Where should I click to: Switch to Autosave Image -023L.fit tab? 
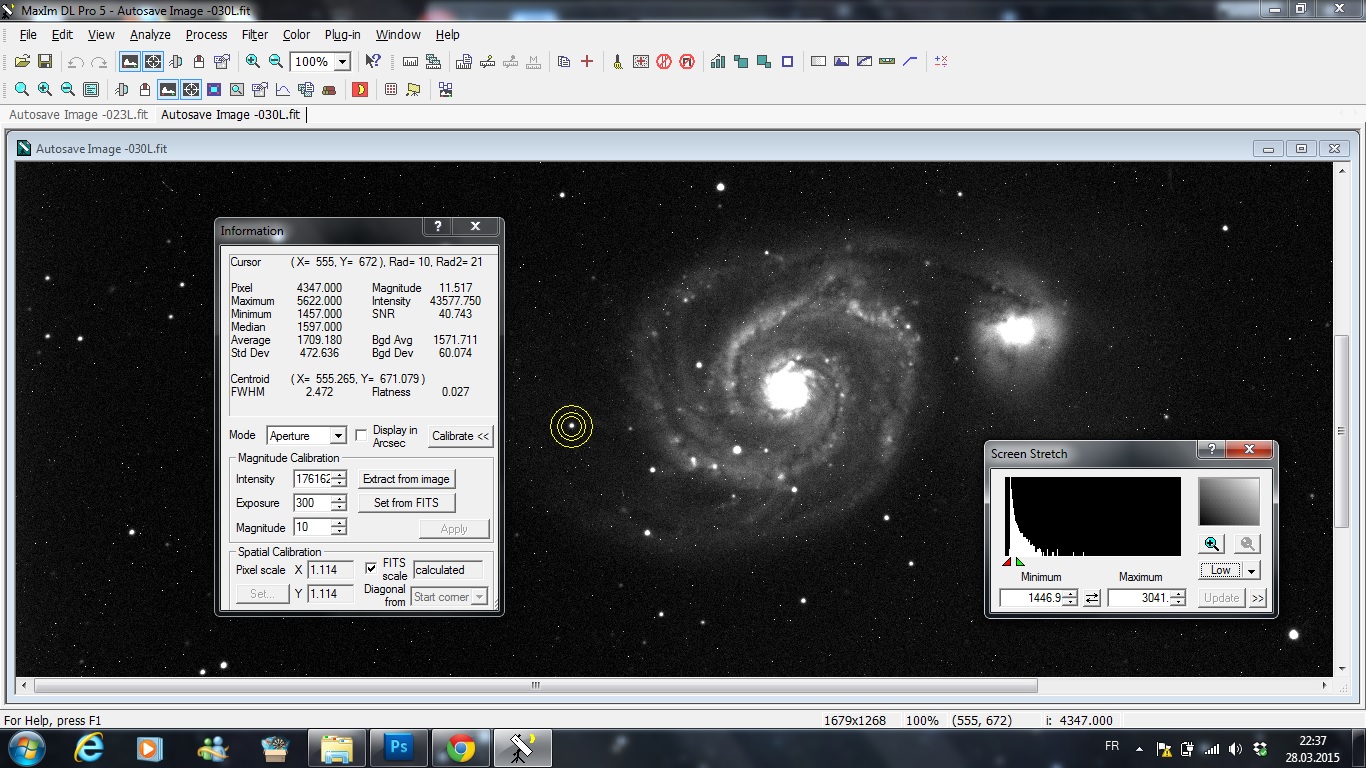[x=78, y=115]
